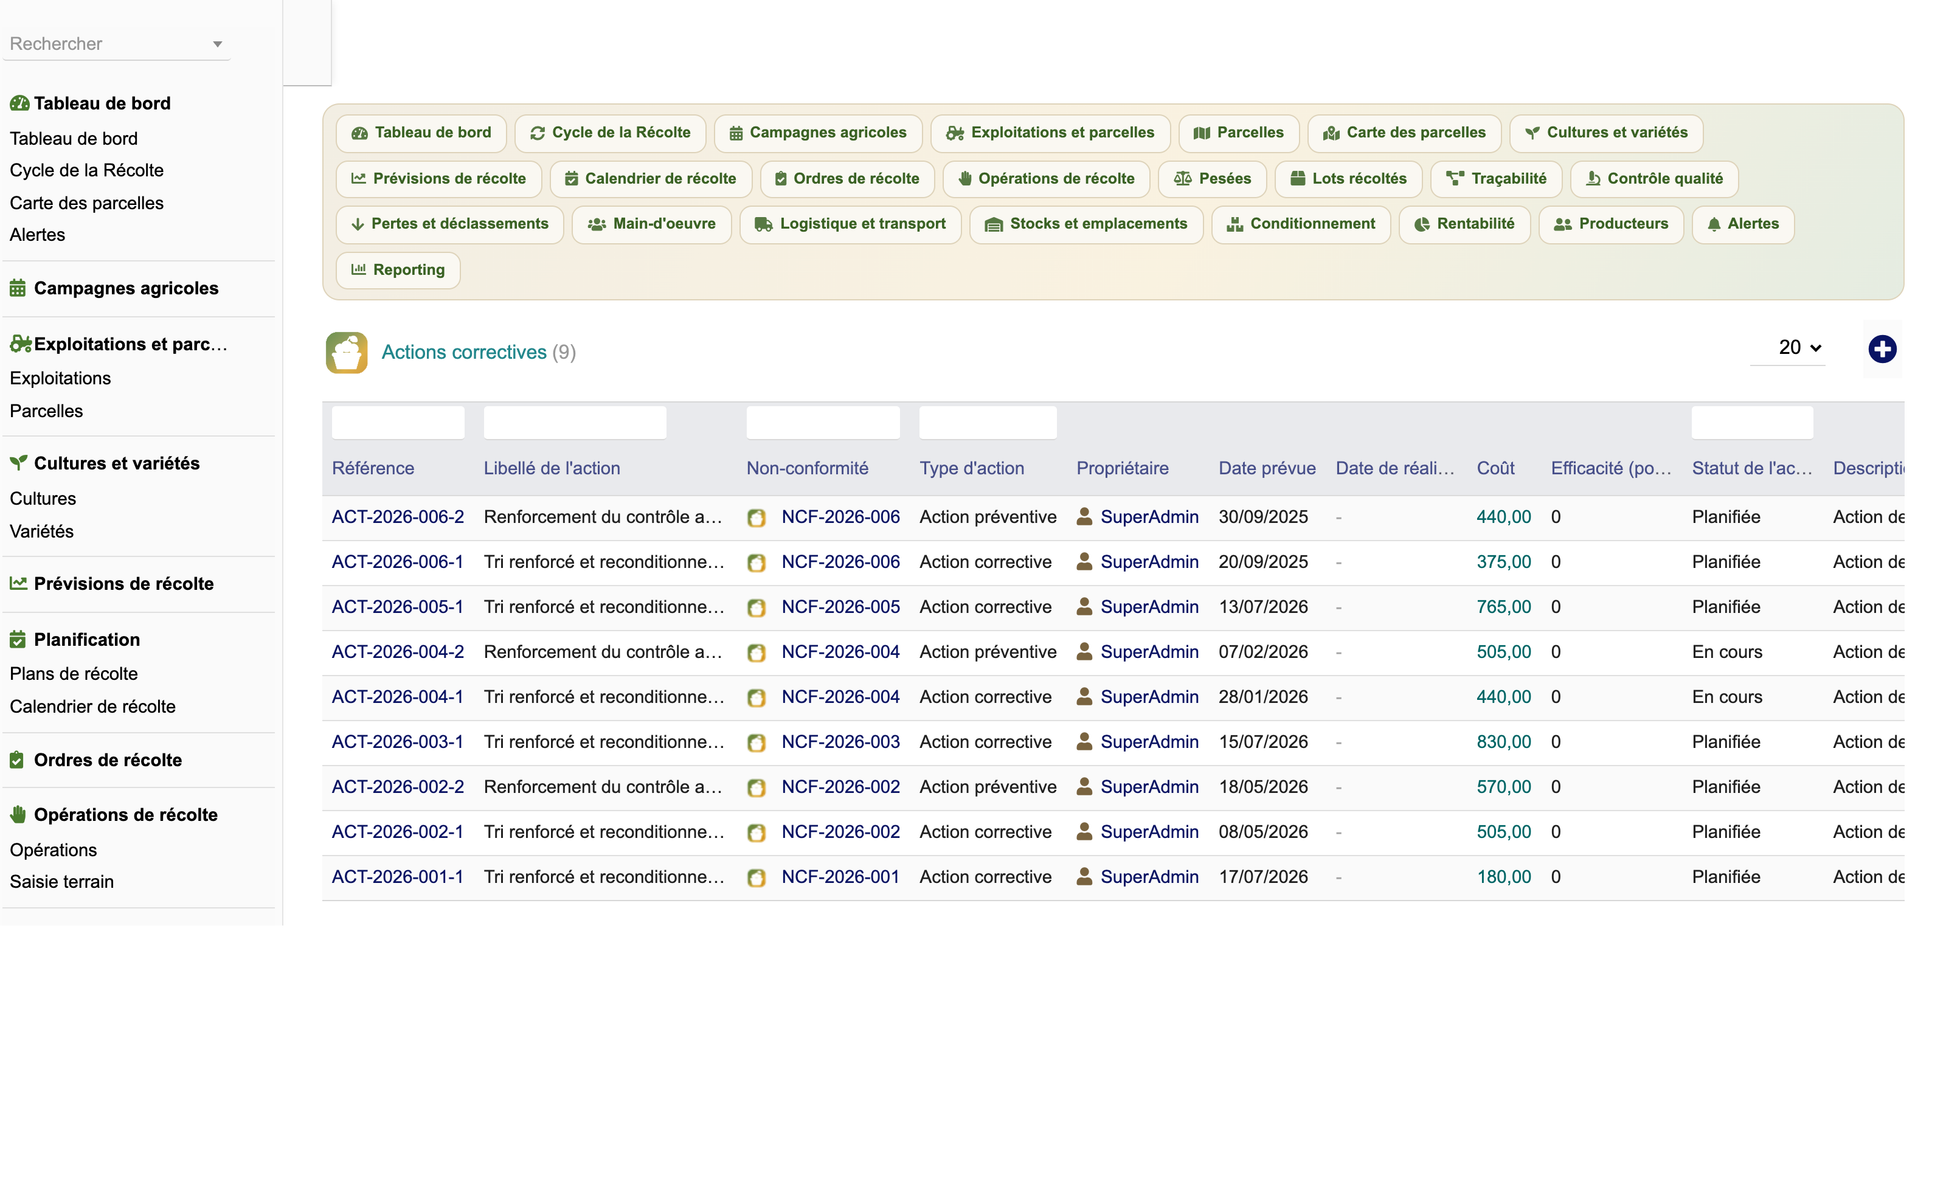Open the Producteurs pill

click(1611, 224)
